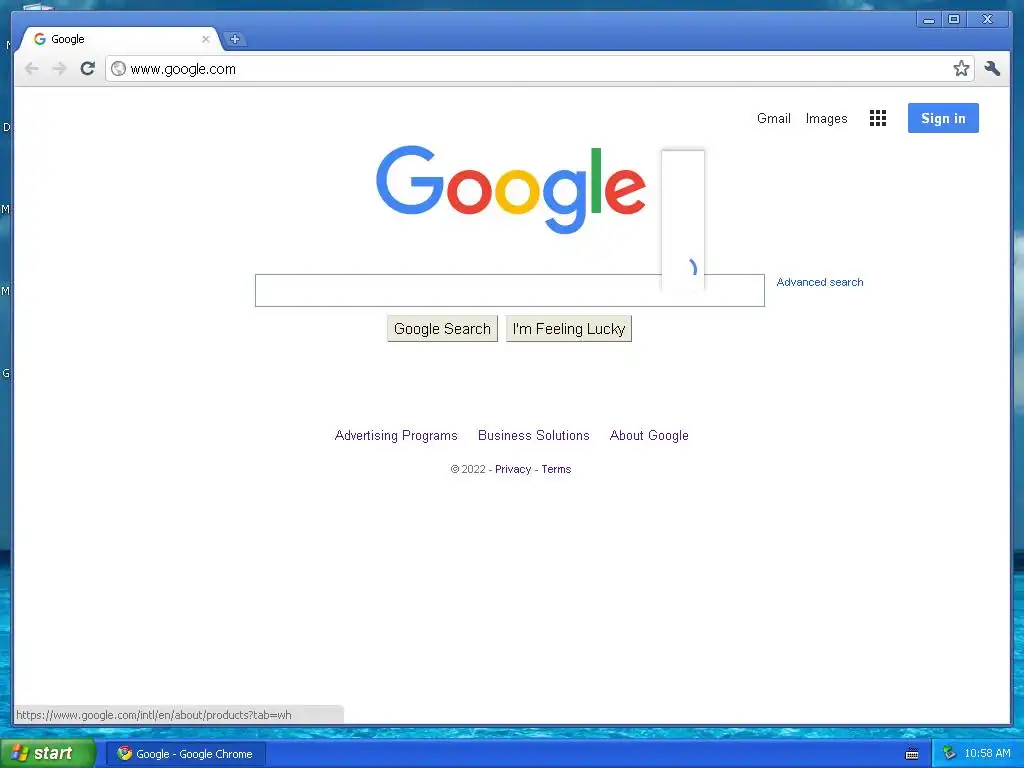The image size is (1024, 768).
Task: Open the About Google link
Action: click(649, 436)
